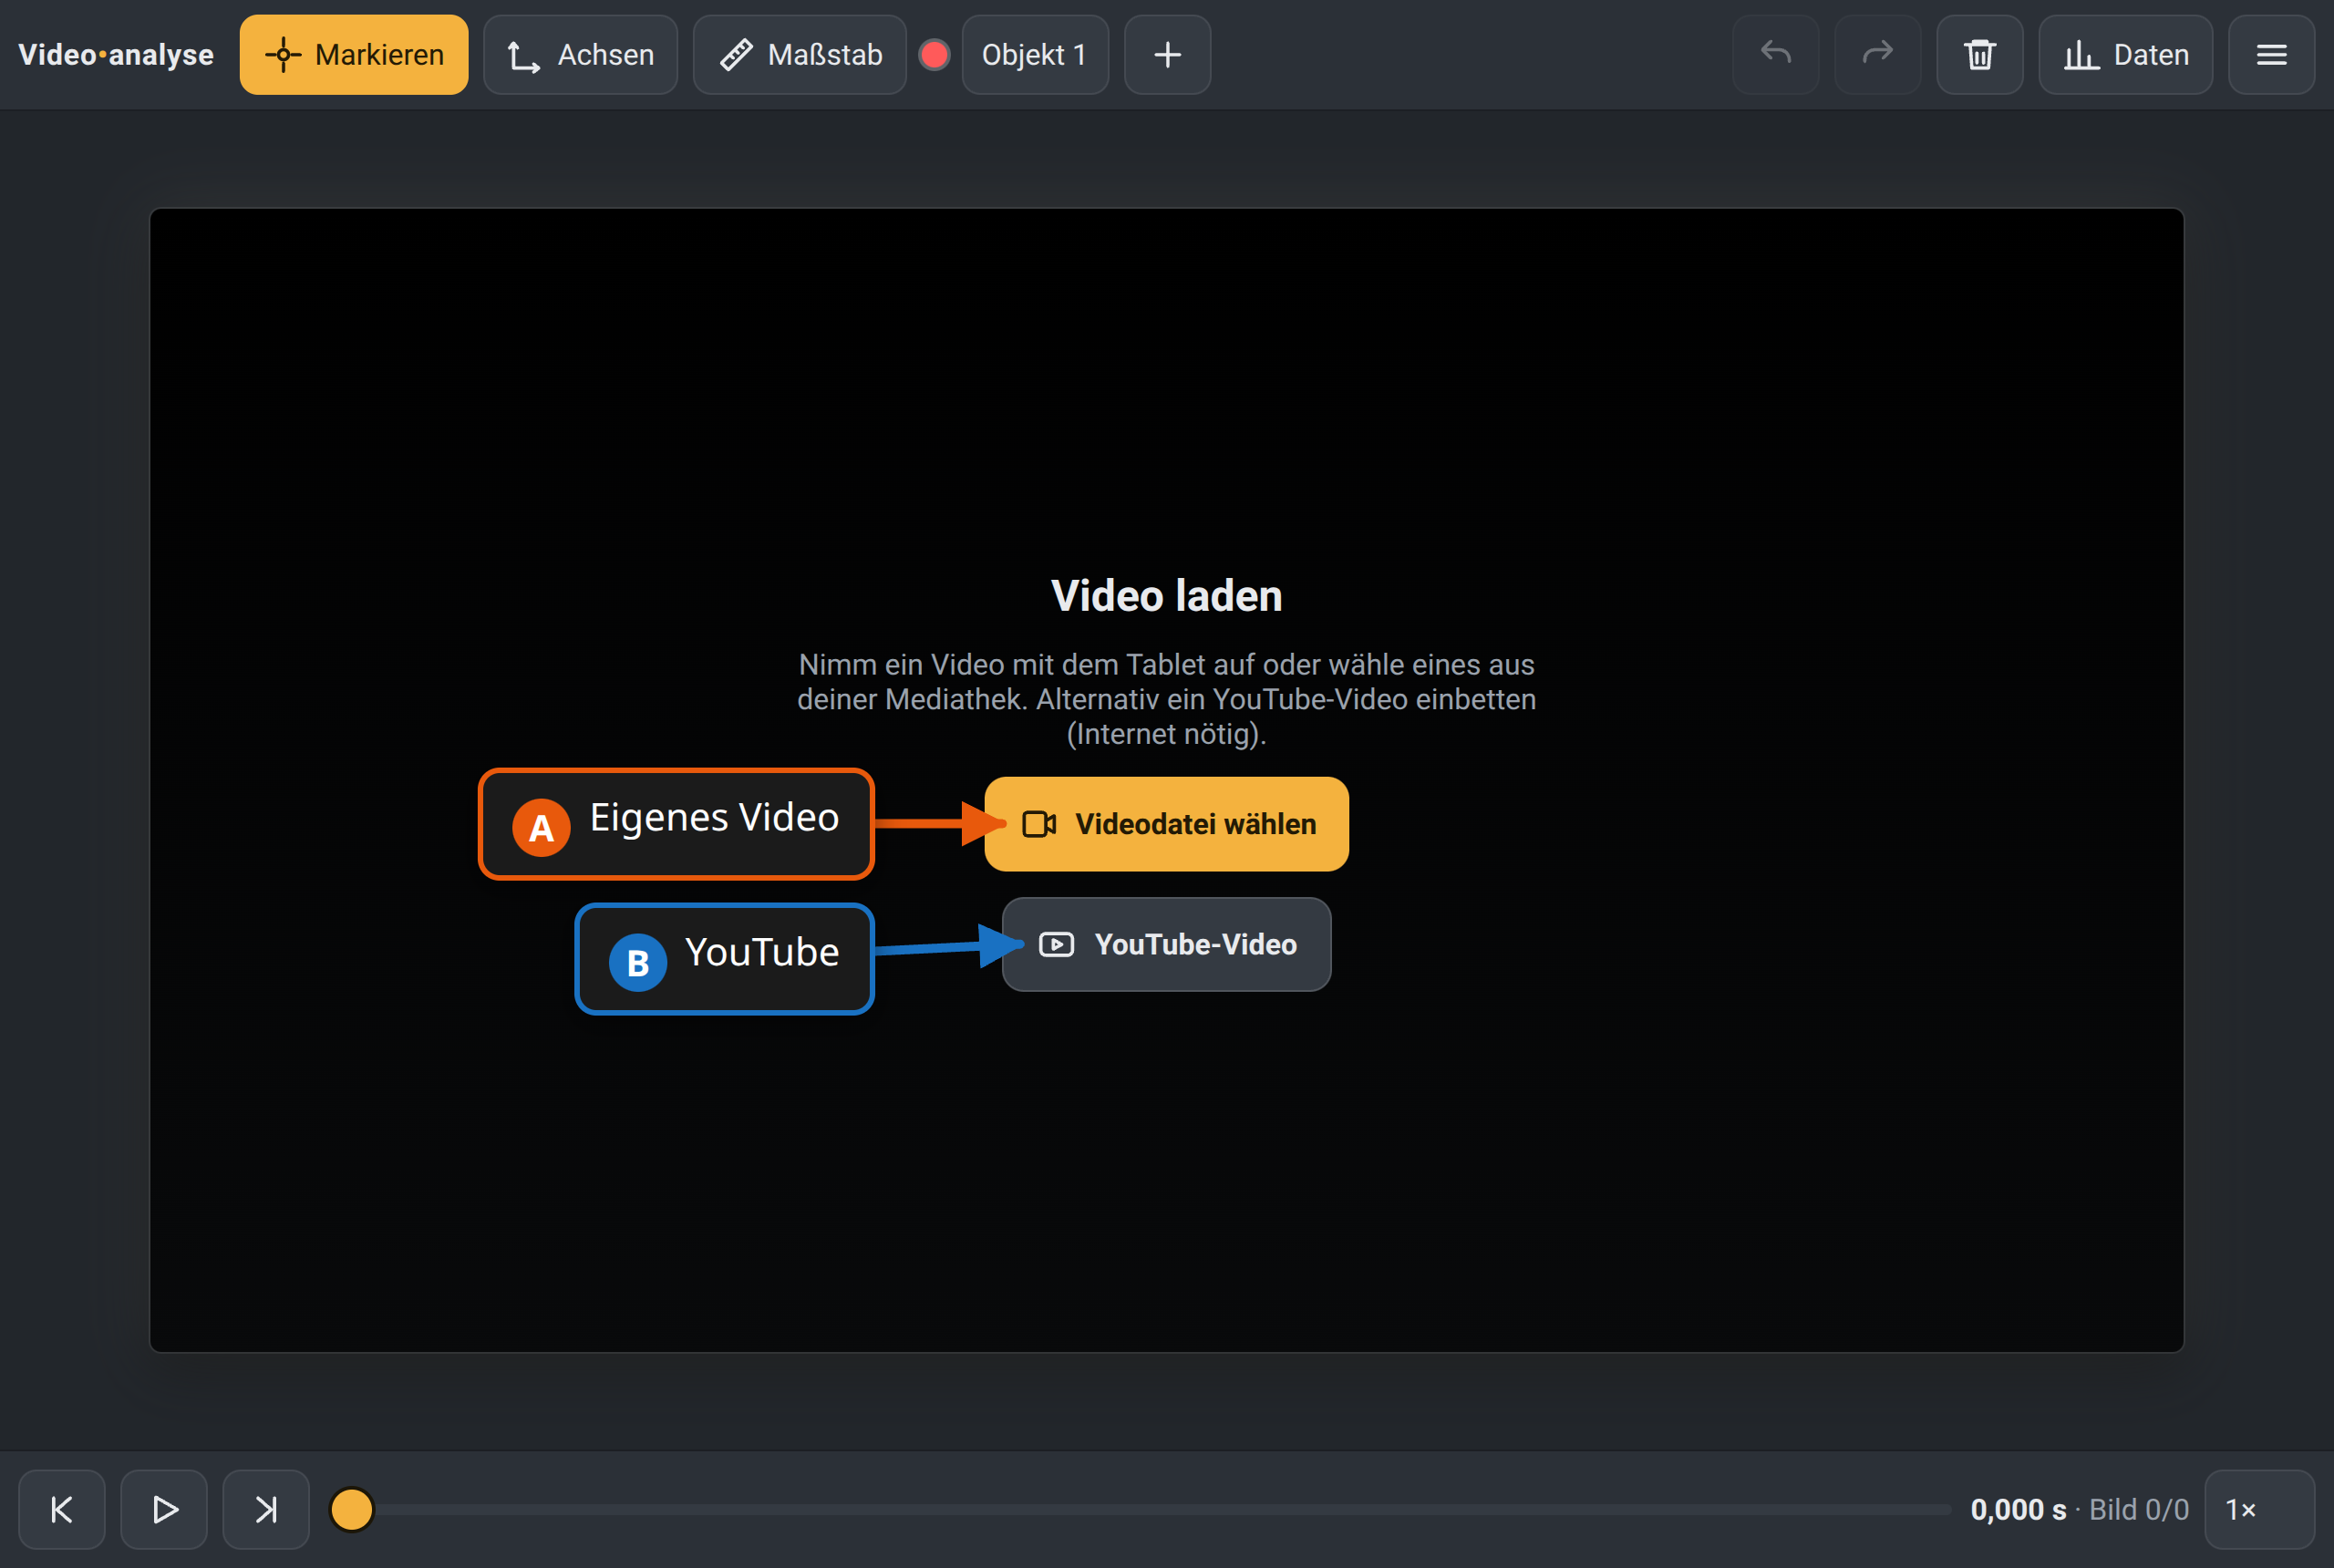Click the Video laden heading
The width and height of the screenshot is (2334, 1568).
coord(1167,596)
